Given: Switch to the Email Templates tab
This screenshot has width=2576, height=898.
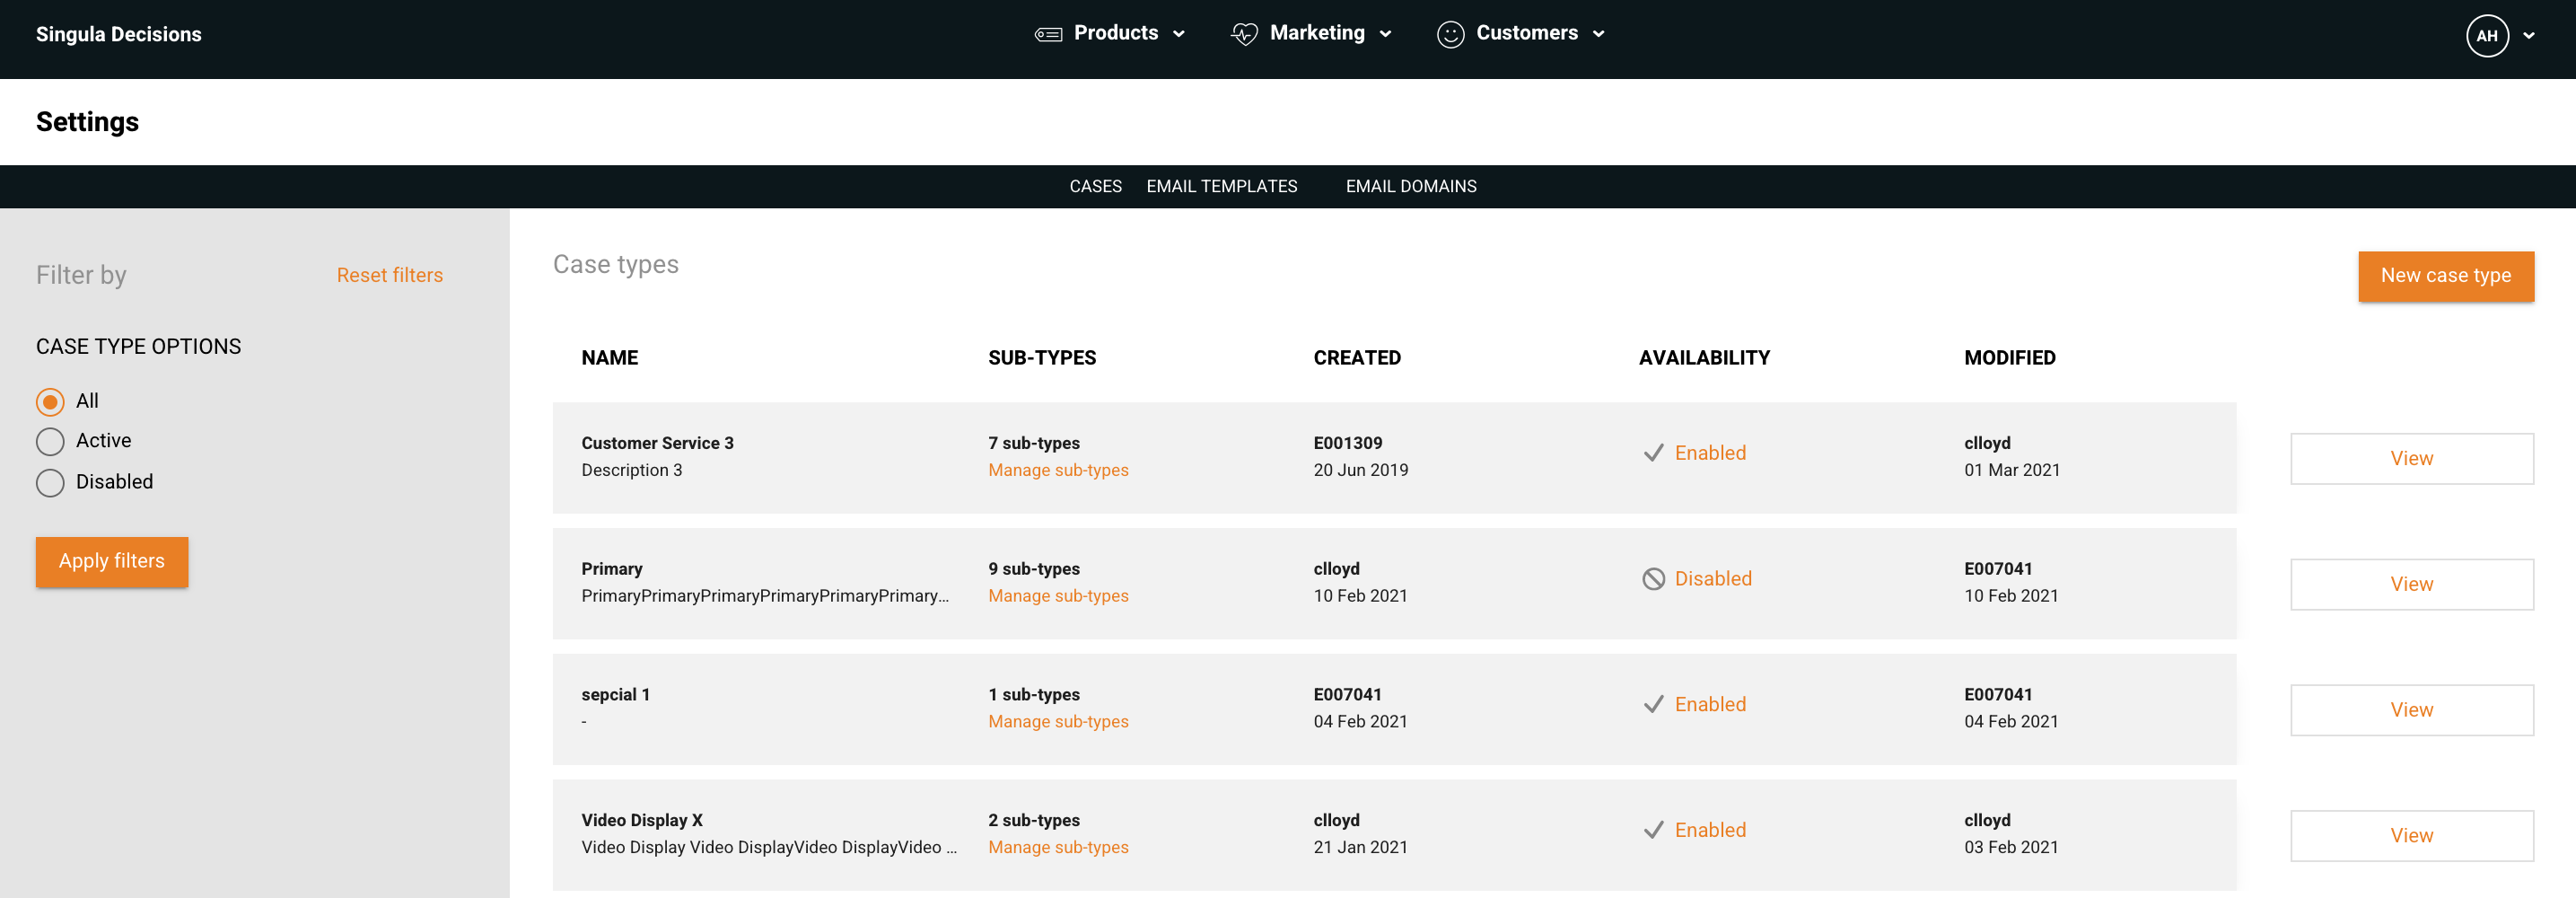Looking at the screenshot, I should pyautogui.click(x=1221, y=187).
